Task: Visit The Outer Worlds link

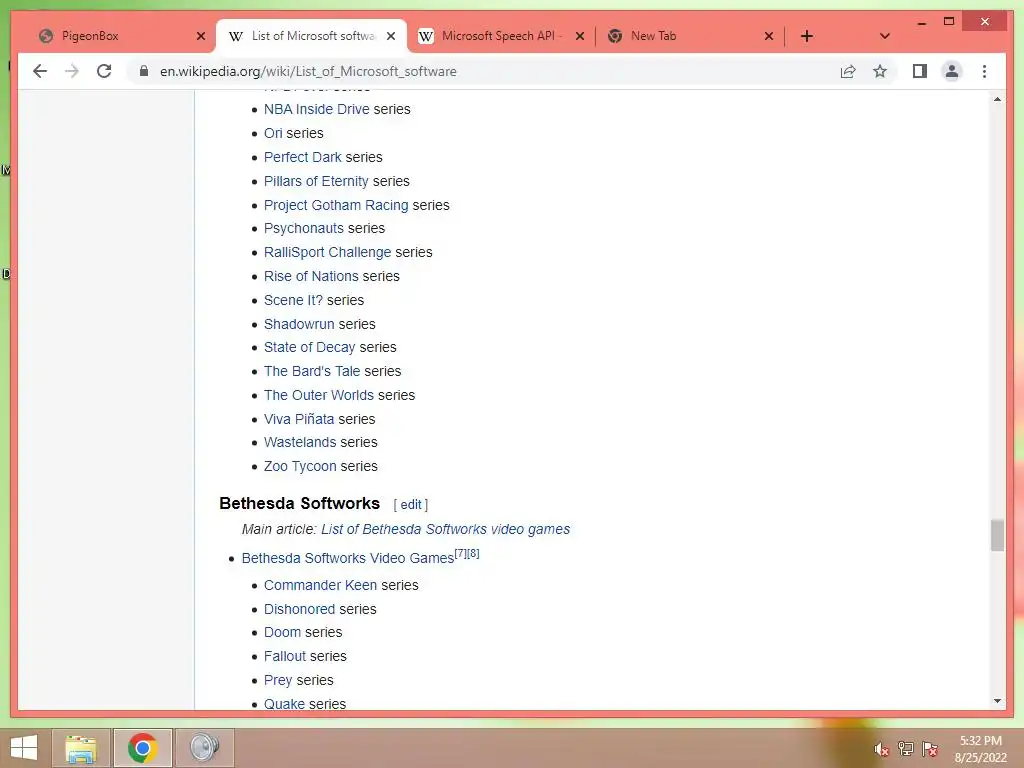Action: (x=319, y=395)
